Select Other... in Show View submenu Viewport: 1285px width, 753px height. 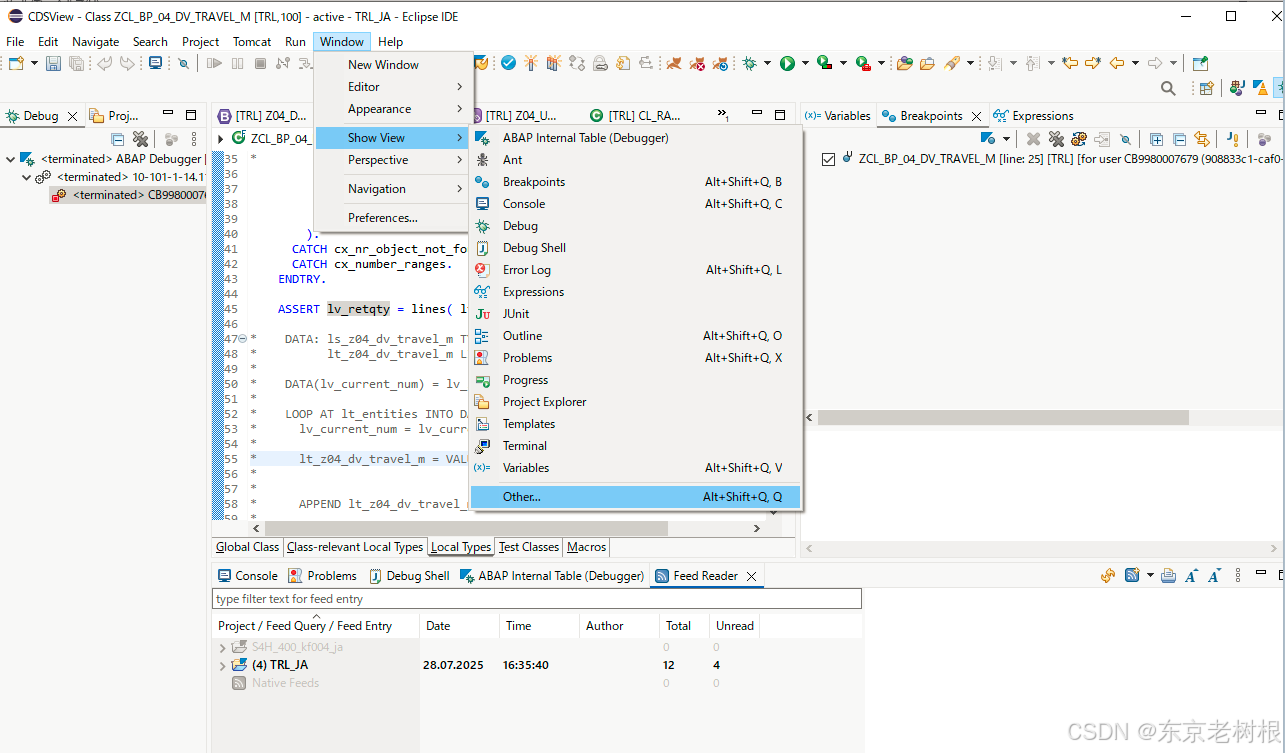coord(636,497)
